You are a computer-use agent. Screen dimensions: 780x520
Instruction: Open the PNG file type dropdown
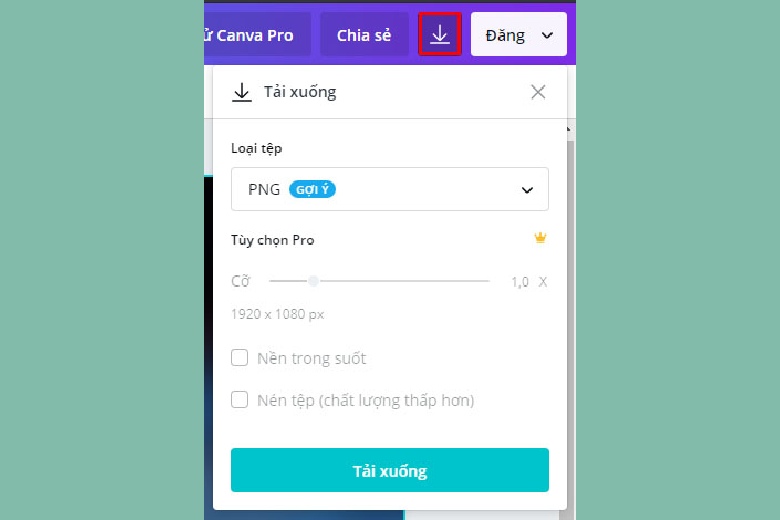tap(390, 189)
